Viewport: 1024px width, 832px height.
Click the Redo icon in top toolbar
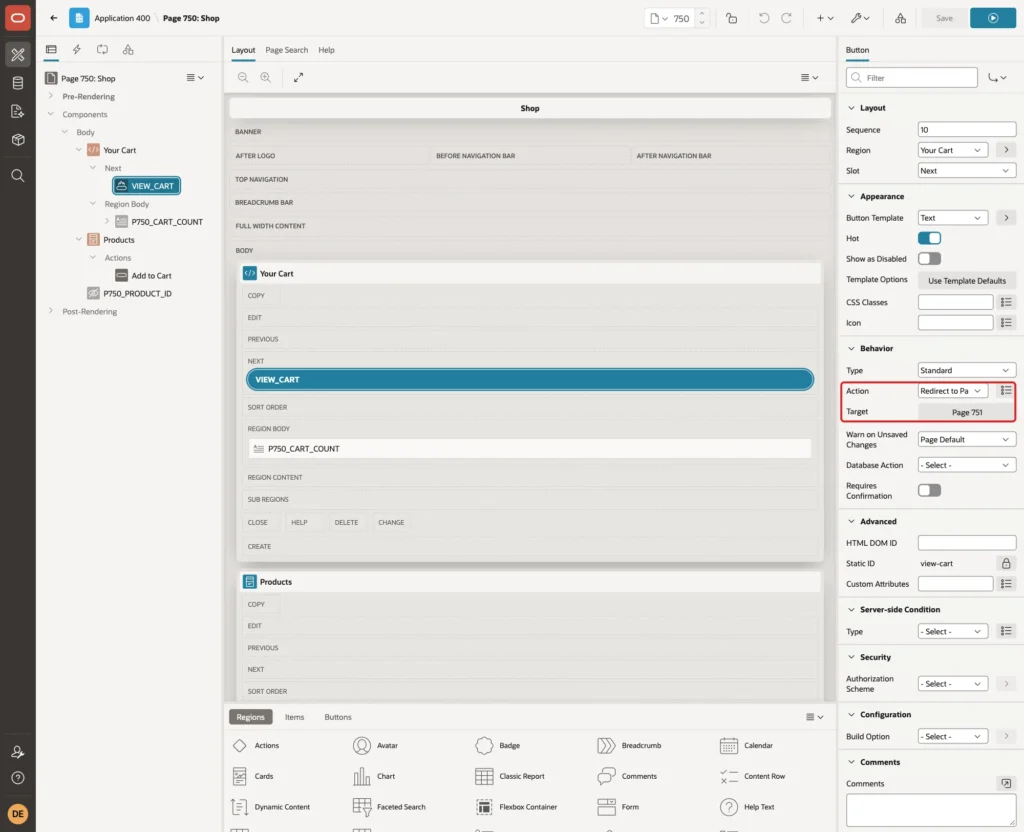(x=786, y=18)
